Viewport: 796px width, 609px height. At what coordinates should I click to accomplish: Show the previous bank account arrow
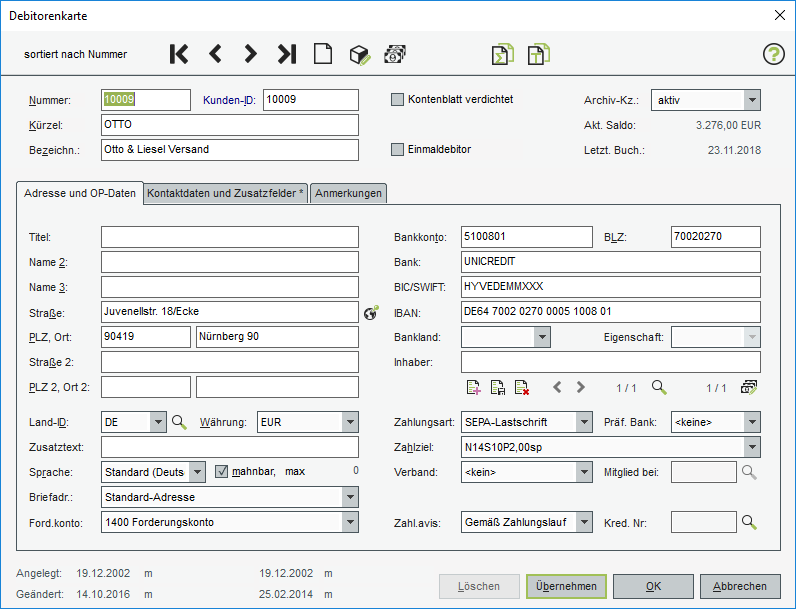[557, 388]
